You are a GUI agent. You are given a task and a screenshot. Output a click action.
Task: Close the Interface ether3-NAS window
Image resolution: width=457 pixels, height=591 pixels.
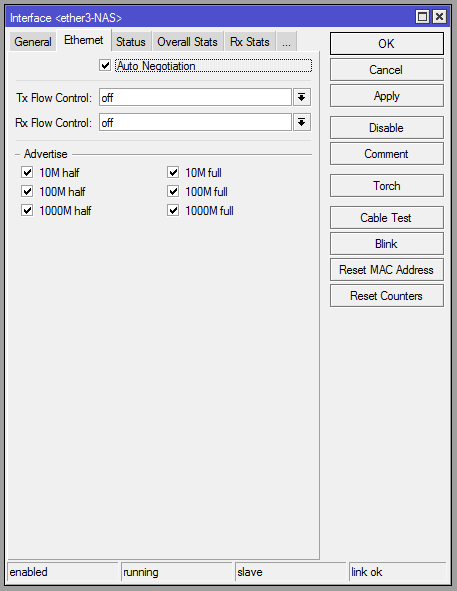[x=439, y=17]
